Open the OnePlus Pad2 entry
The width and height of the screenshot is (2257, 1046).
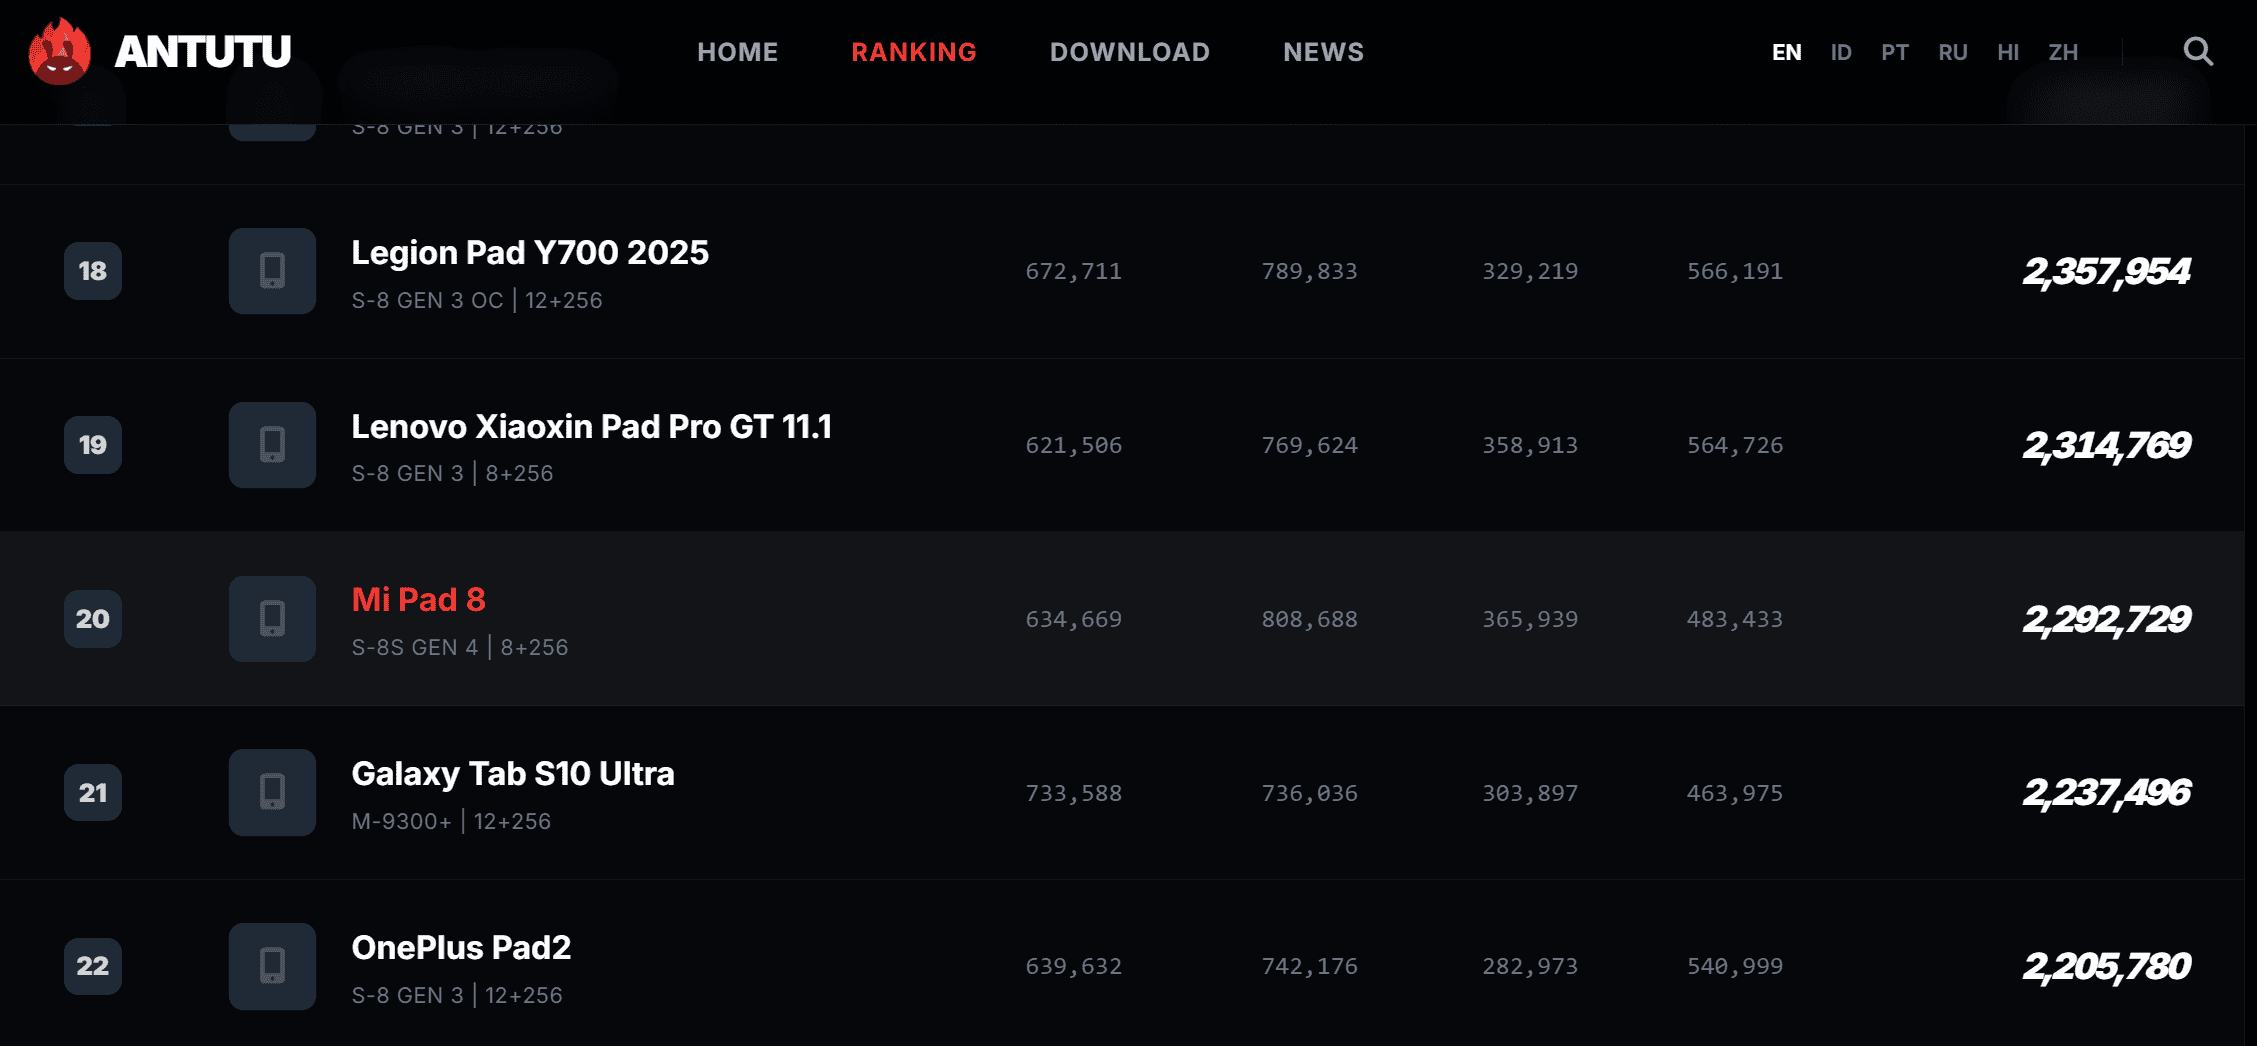pos(461,948)
